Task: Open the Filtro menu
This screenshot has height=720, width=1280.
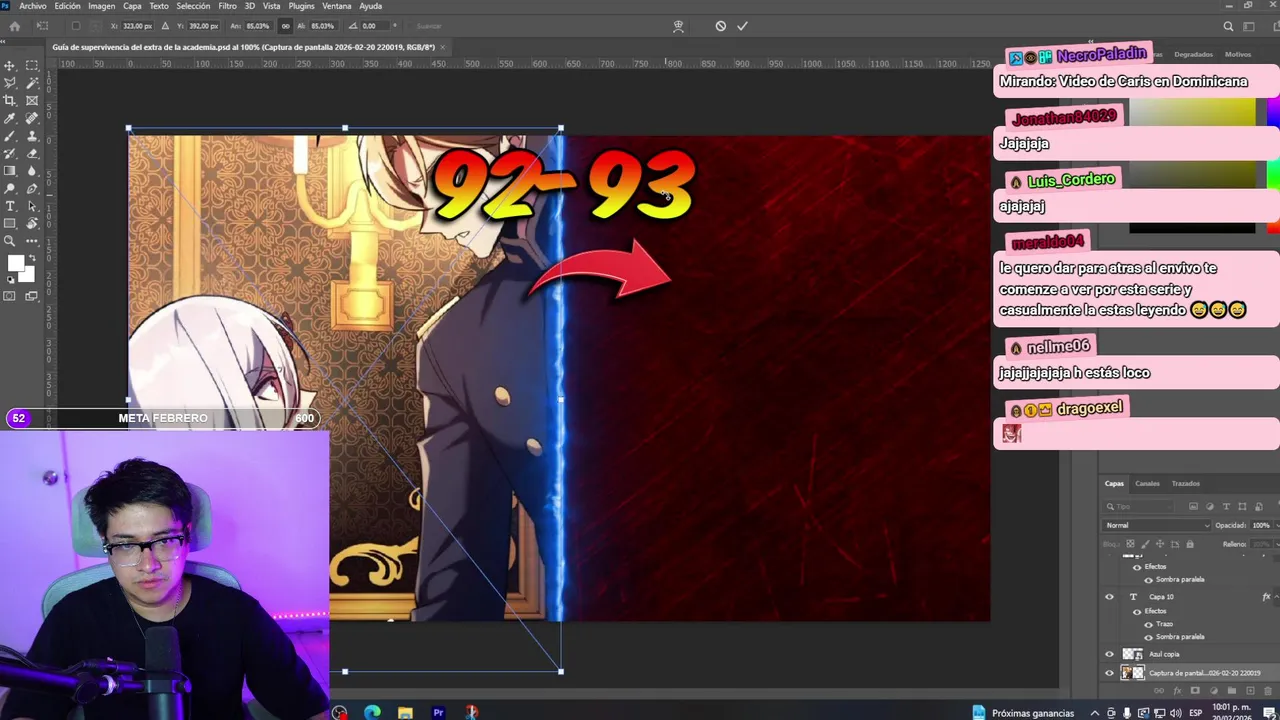Action: tap(227, 6)
